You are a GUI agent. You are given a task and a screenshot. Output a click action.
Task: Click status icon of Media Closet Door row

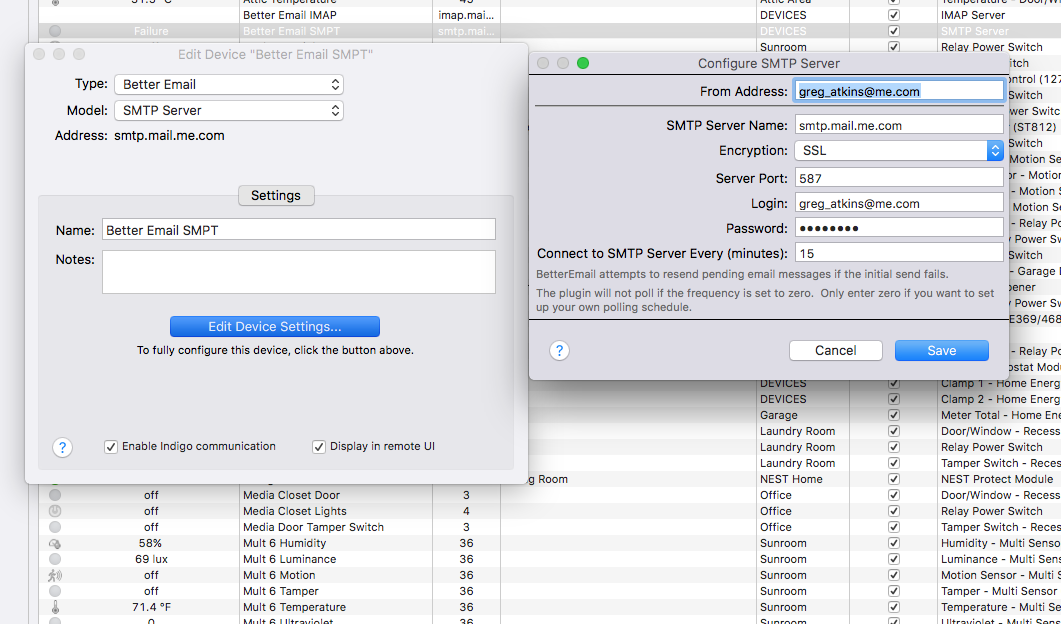pos(55,495)
